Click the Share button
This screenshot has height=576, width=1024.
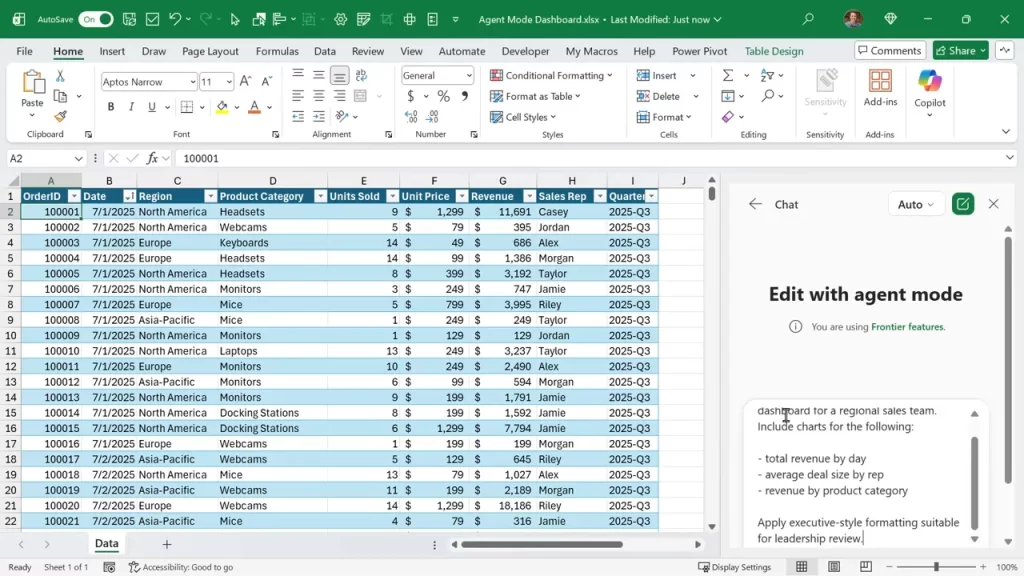pos(956,50)
